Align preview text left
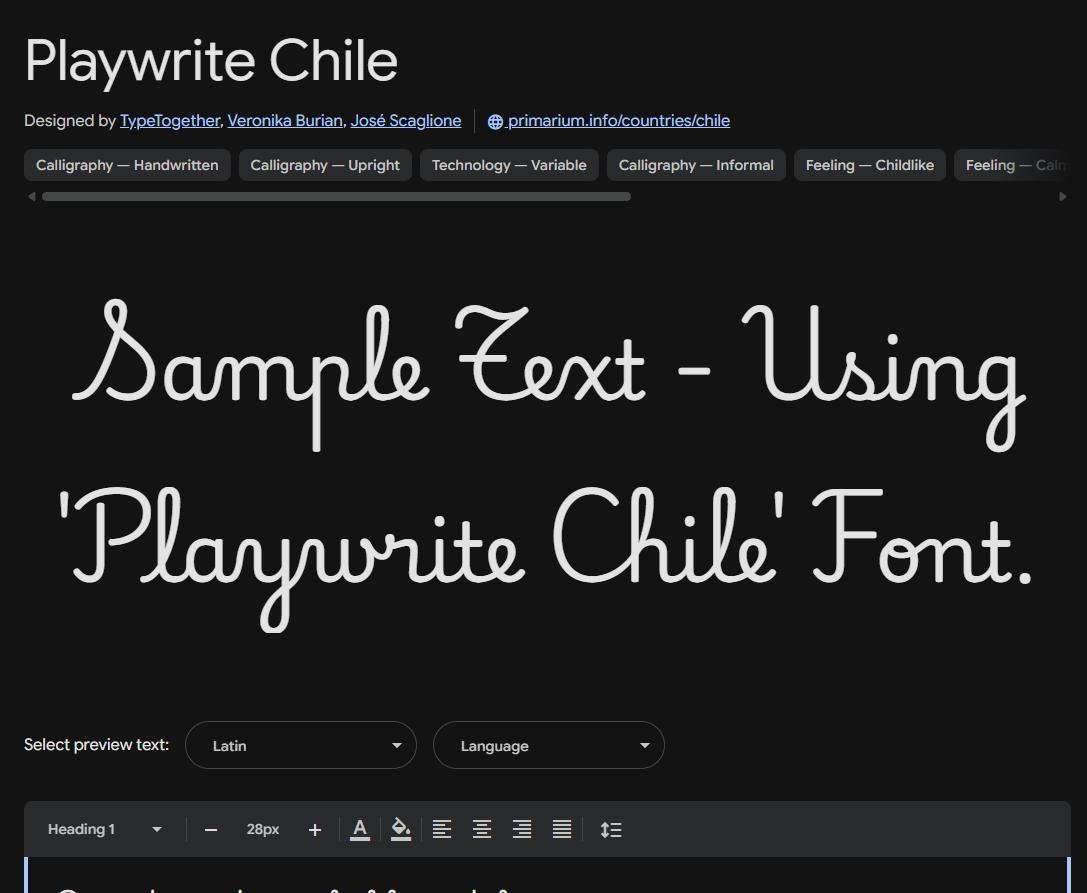 [442, 829]
